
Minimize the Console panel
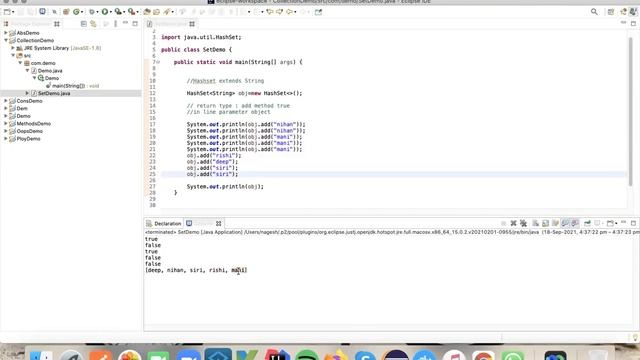point(623,222)
